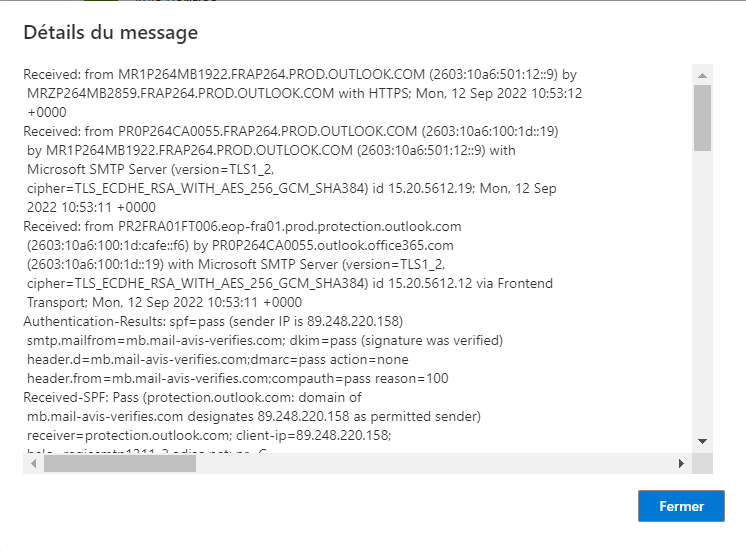Click the vertical scrollbar up arrow
The height and width of the screenshot is (551, 746).
[702, 75]
